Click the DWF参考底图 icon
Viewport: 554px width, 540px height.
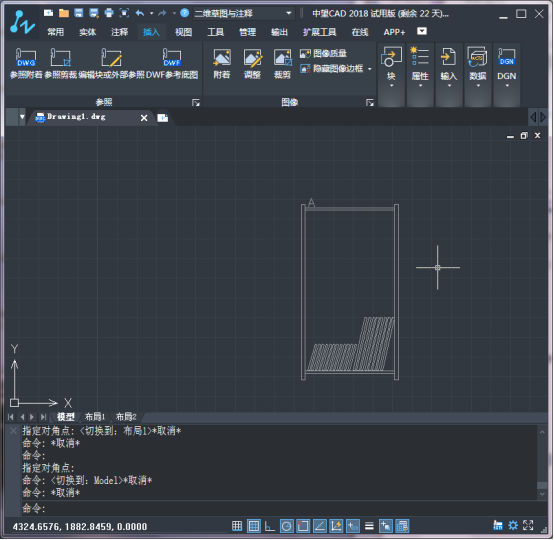coord(172,58)
